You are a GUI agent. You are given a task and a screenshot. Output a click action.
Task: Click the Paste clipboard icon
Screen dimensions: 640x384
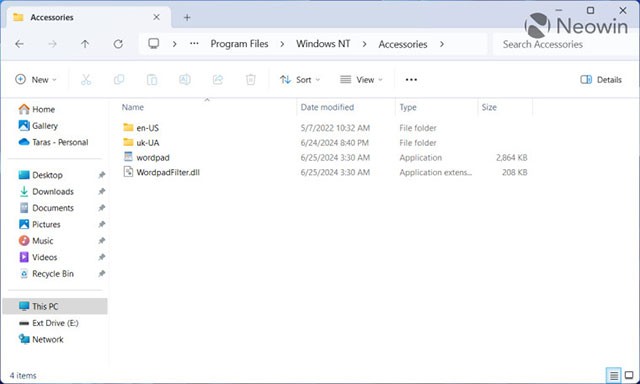tap(152, 80)
